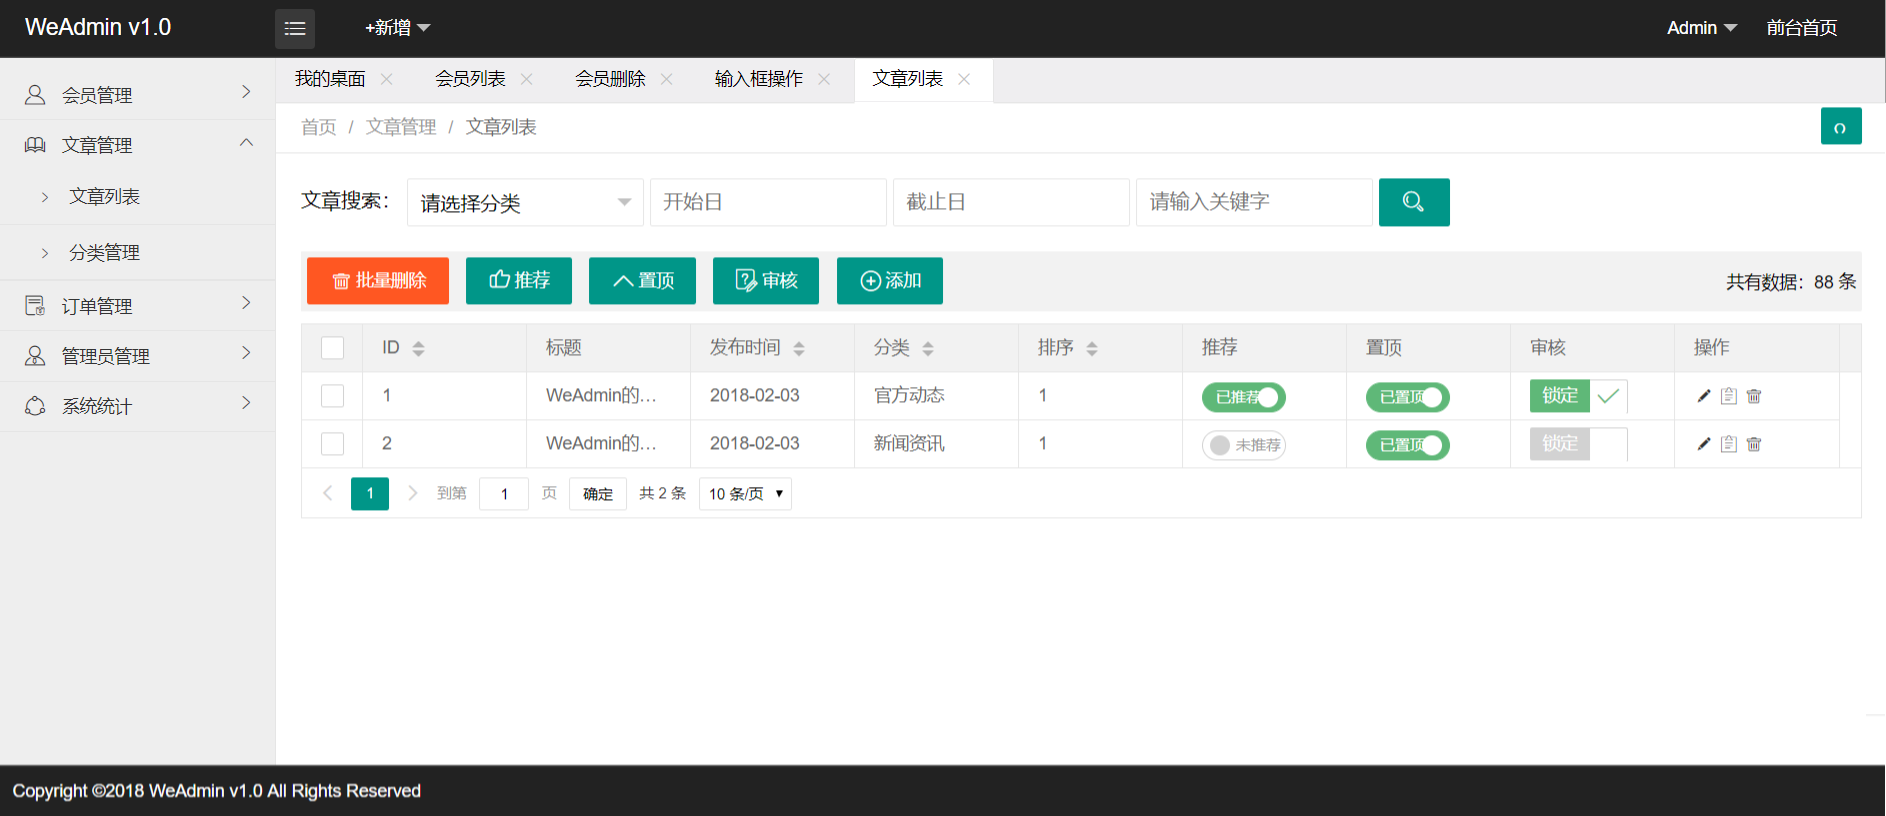Toggle the 已置顶 switch for article 2
1886x816 pixels.
point(1407,445)
